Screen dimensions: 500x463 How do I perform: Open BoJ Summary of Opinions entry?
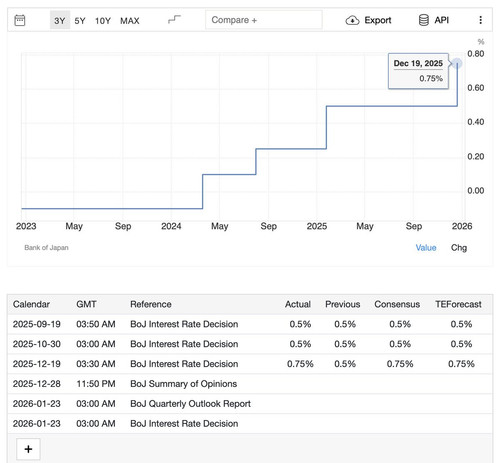pyautogui.click(x=184, y=384)
